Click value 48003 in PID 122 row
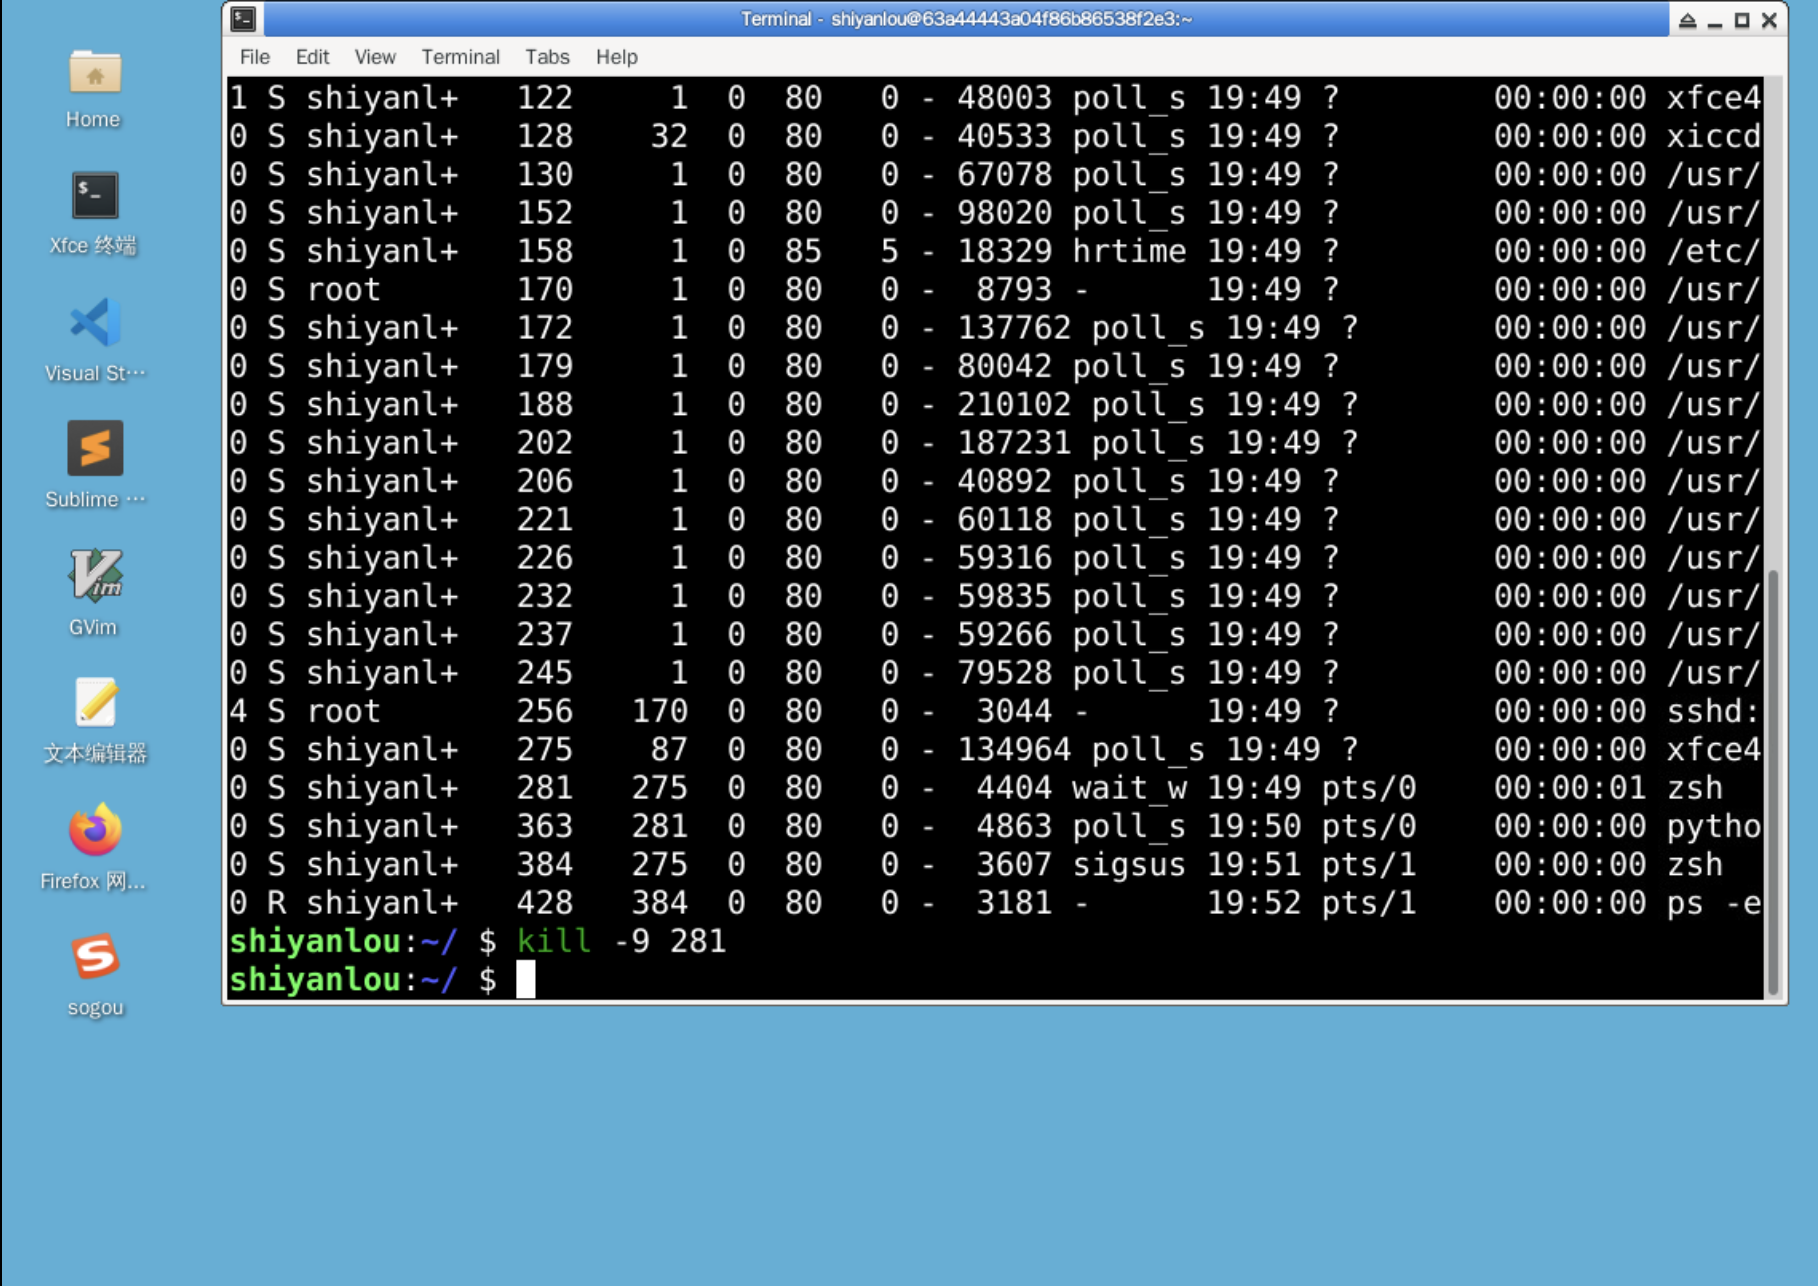 click(x=1005, y=98)
